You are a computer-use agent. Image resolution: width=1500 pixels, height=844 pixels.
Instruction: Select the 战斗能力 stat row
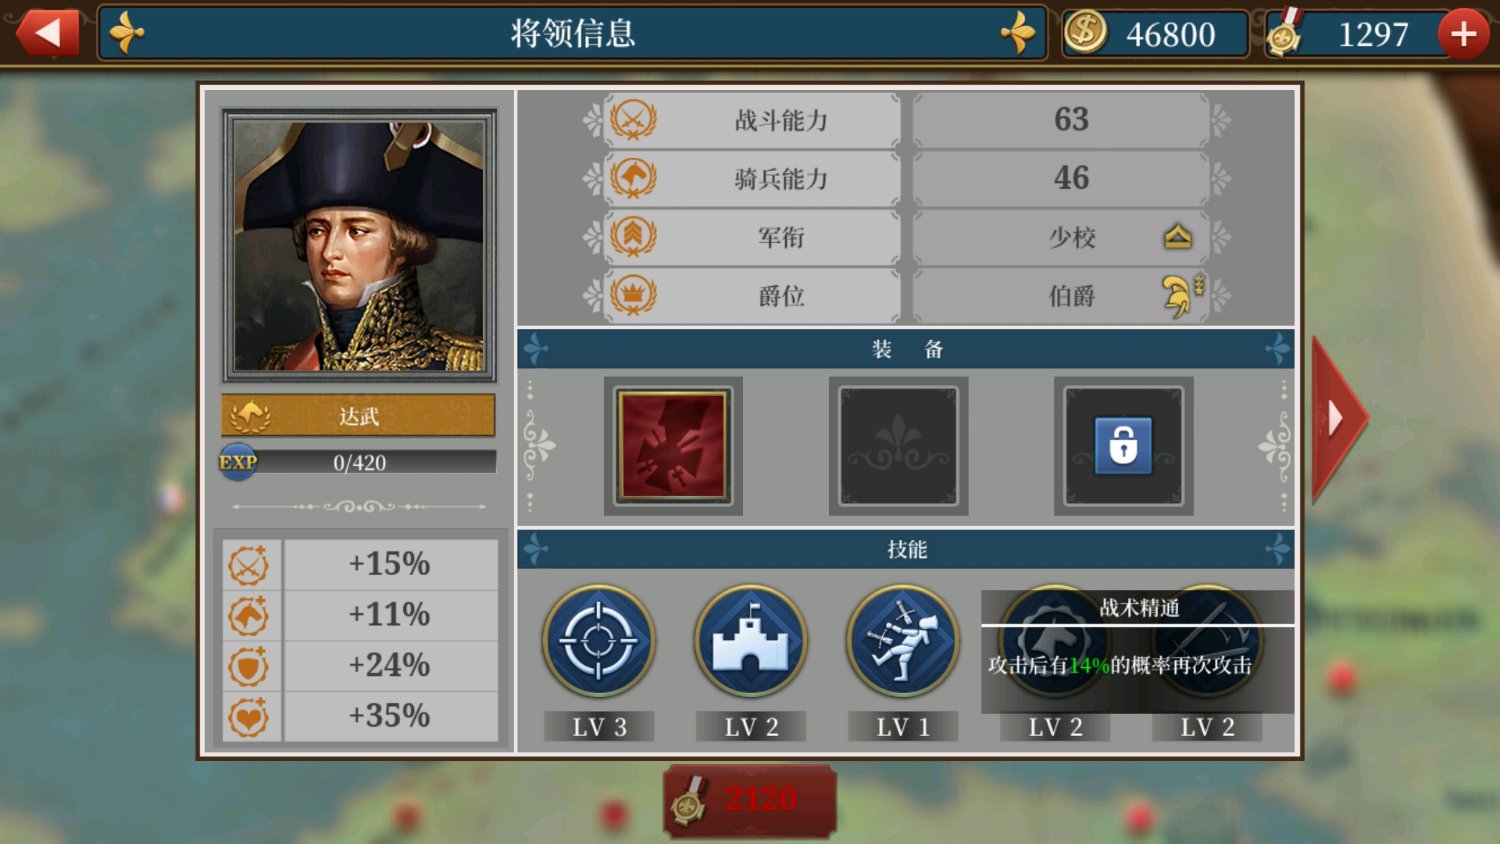point(908,120)
